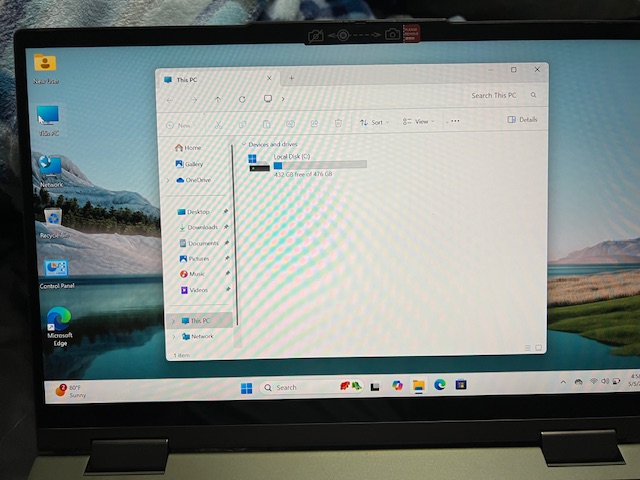Expand OneDrive in navigation pane
This screenshot has width=640, height=480.
(x=168, y=180)
